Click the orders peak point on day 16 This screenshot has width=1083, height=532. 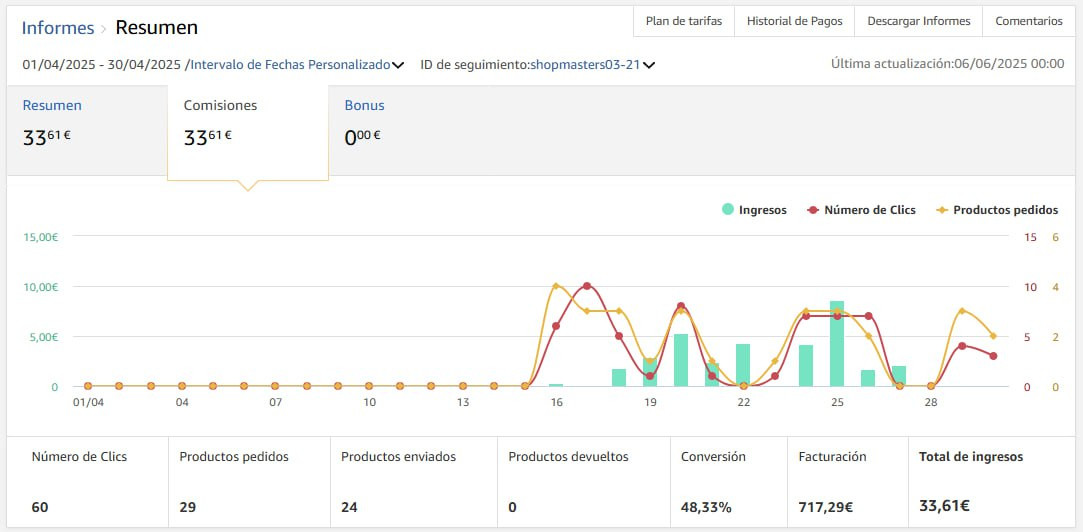pos(556,287)
